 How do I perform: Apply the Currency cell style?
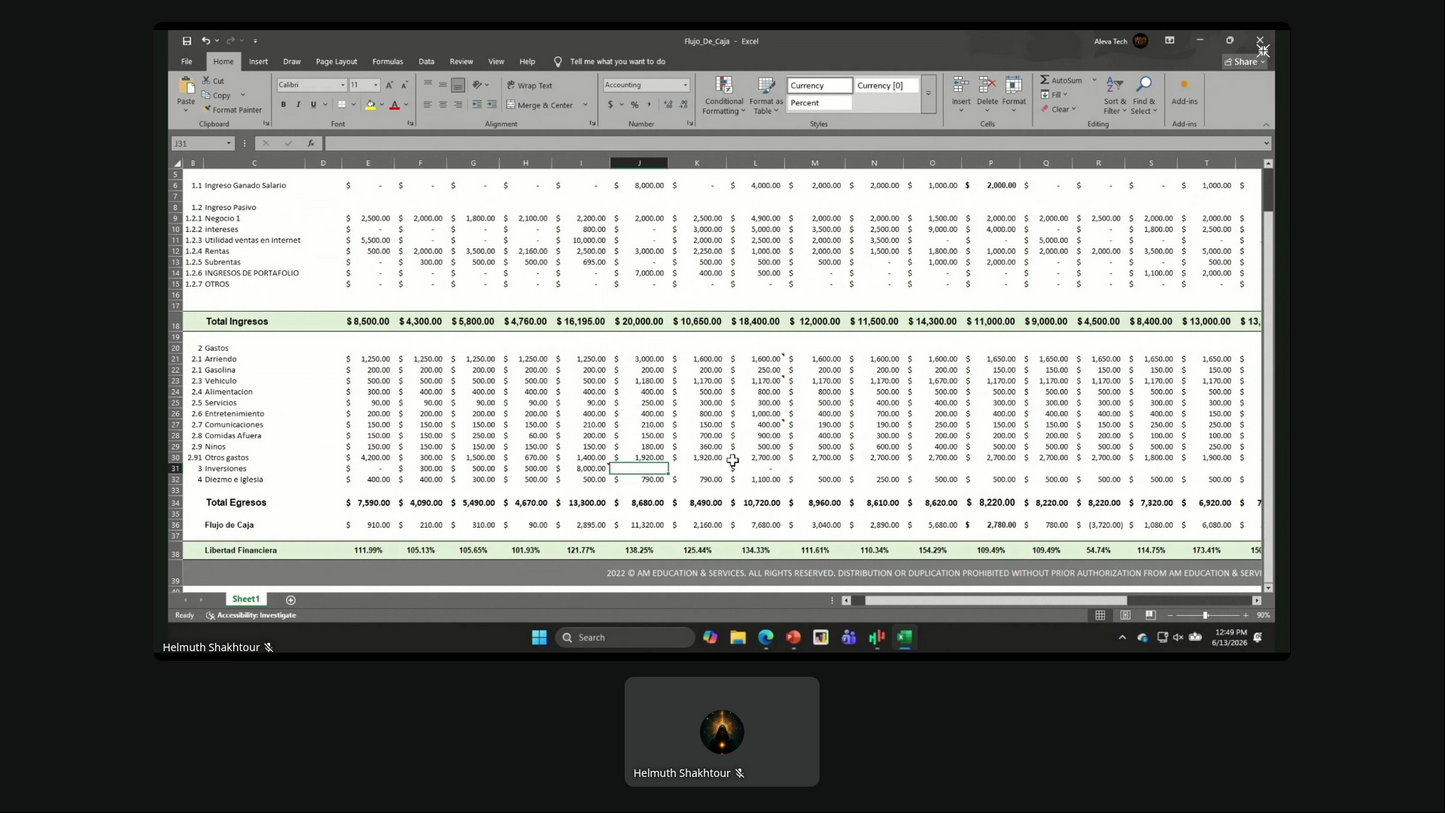pyautogui.click(x=819, y=86)
